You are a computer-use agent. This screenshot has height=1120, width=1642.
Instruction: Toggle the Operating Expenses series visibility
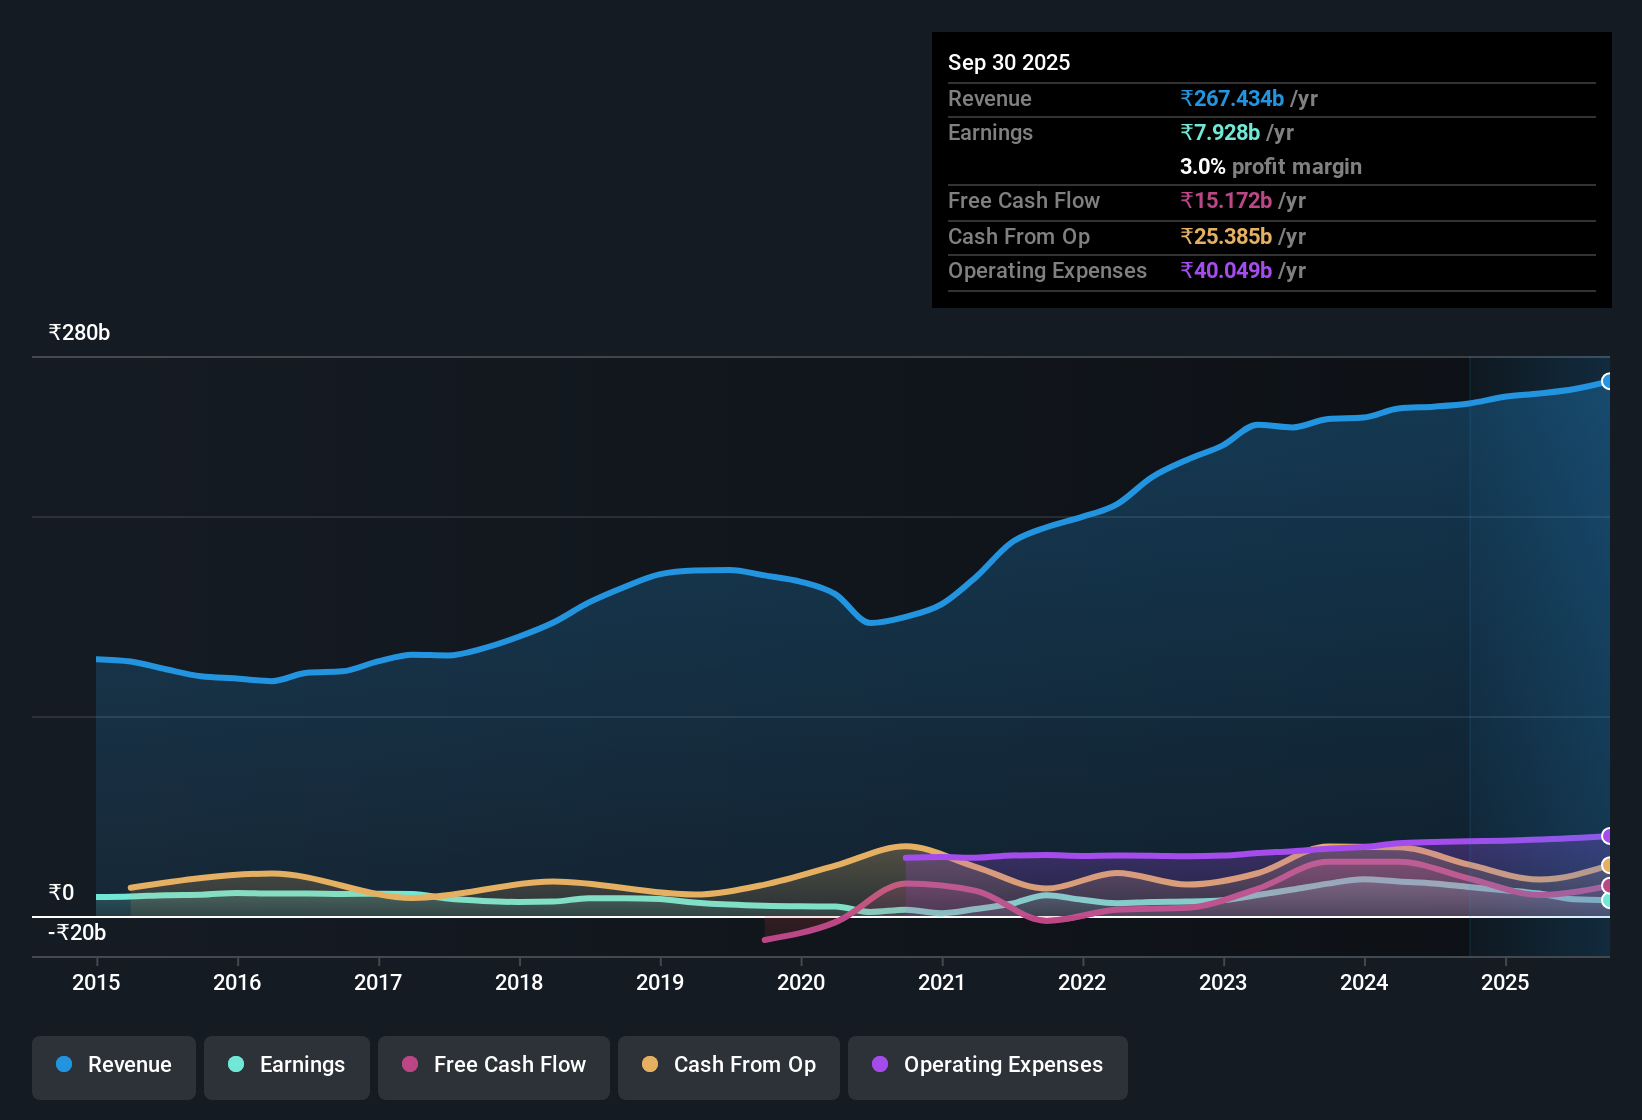987,1066
